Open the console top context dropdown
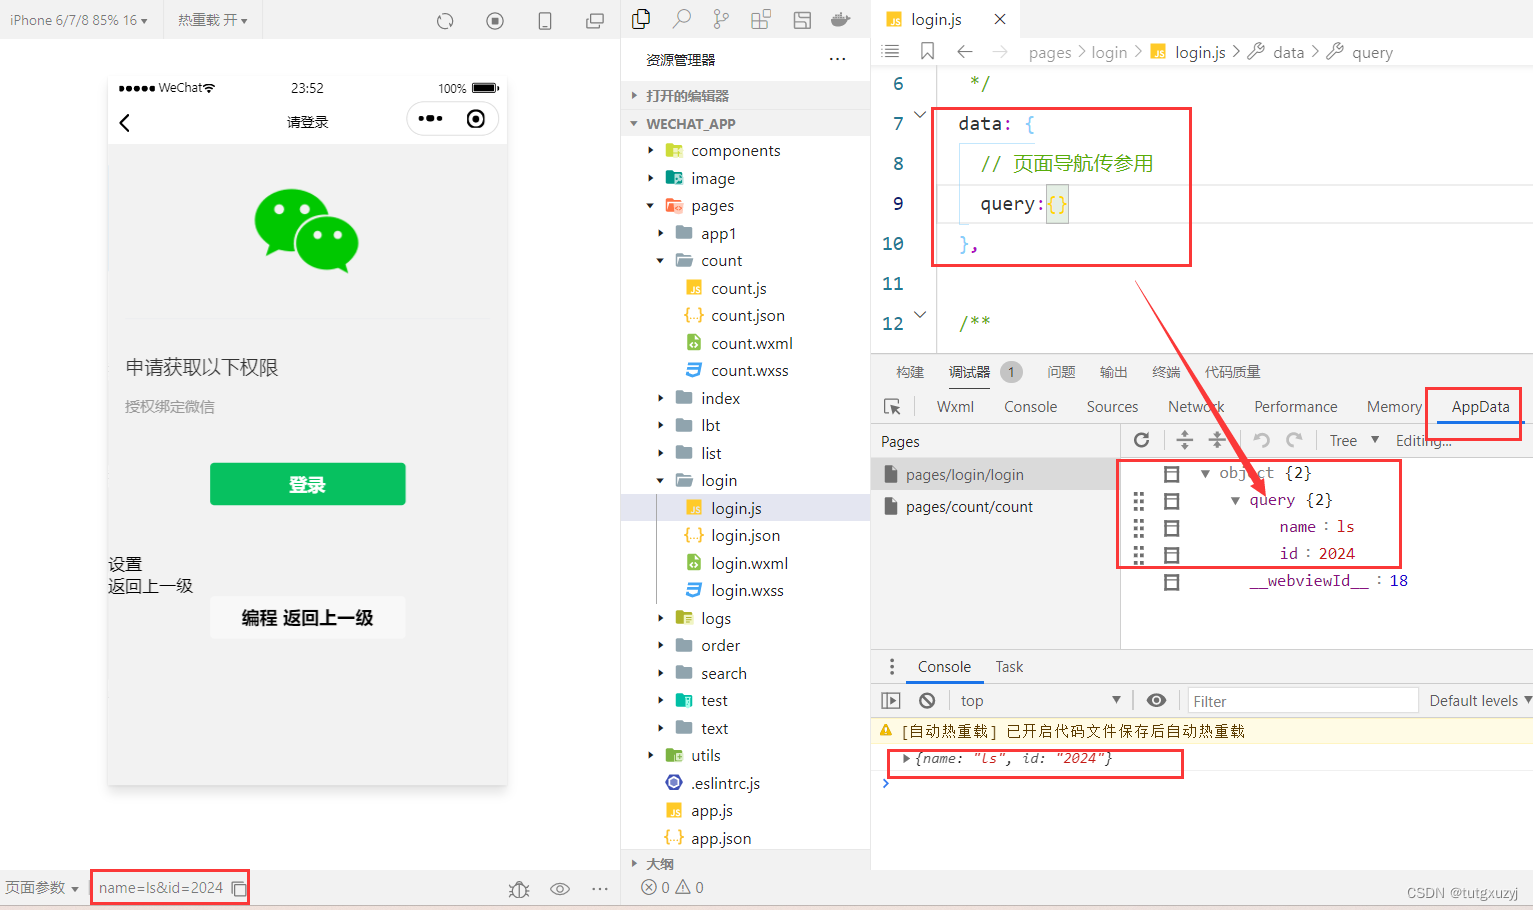Viewport: 1533px width, 910px height. [x=1040, y=701]
